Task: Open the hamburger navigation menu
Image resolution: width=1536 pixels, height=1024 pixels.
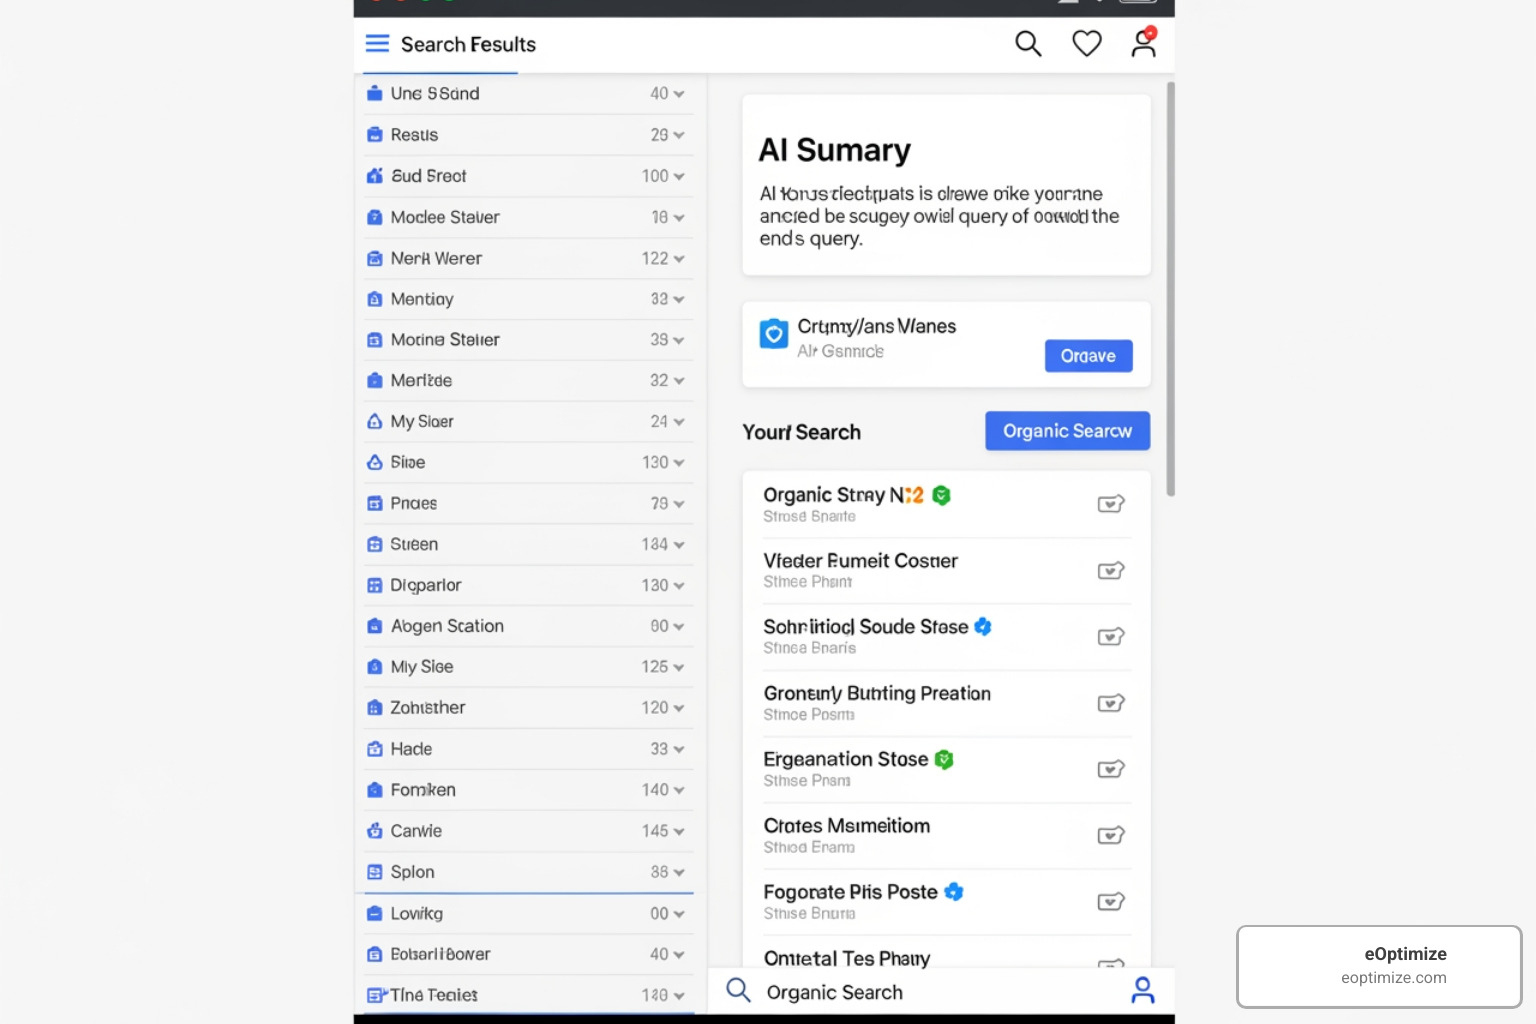Action: click(x=377, y=43)
